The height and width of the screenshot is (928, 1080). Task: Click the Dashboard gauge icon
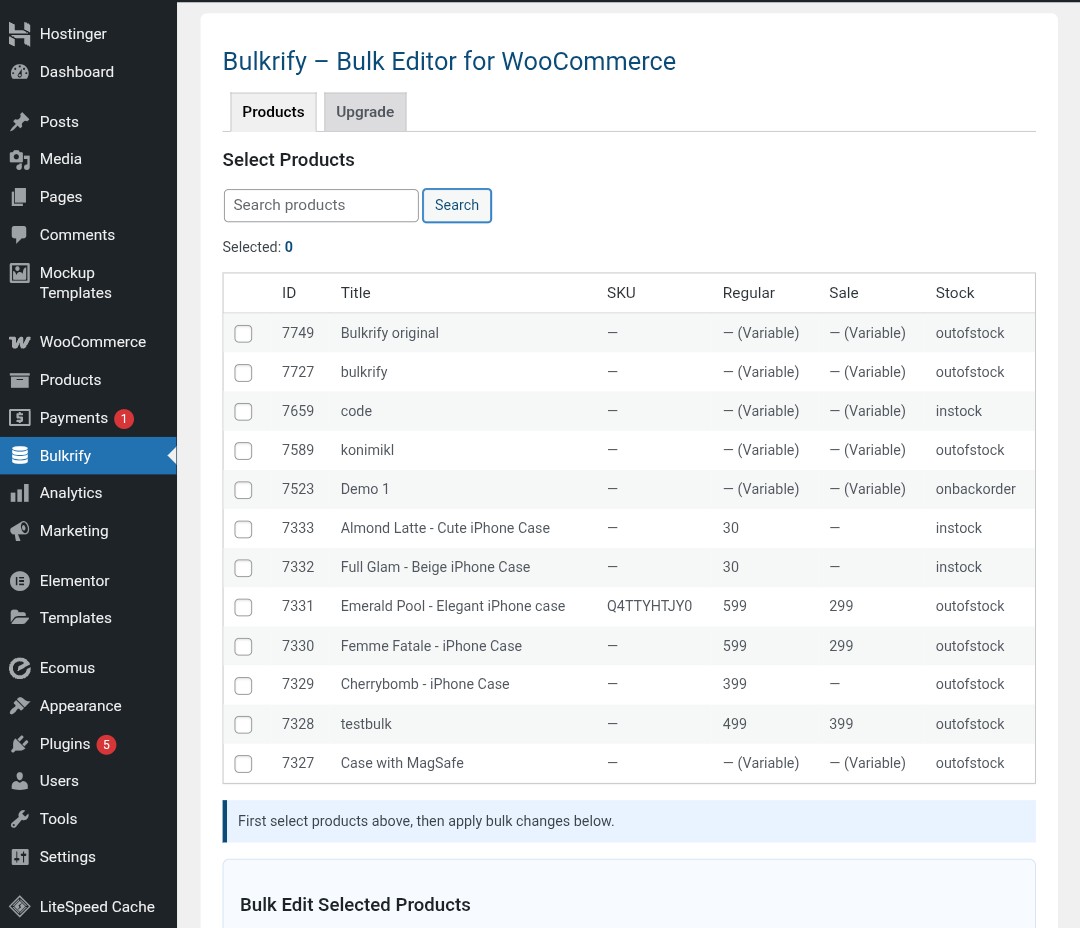[19, 72]
